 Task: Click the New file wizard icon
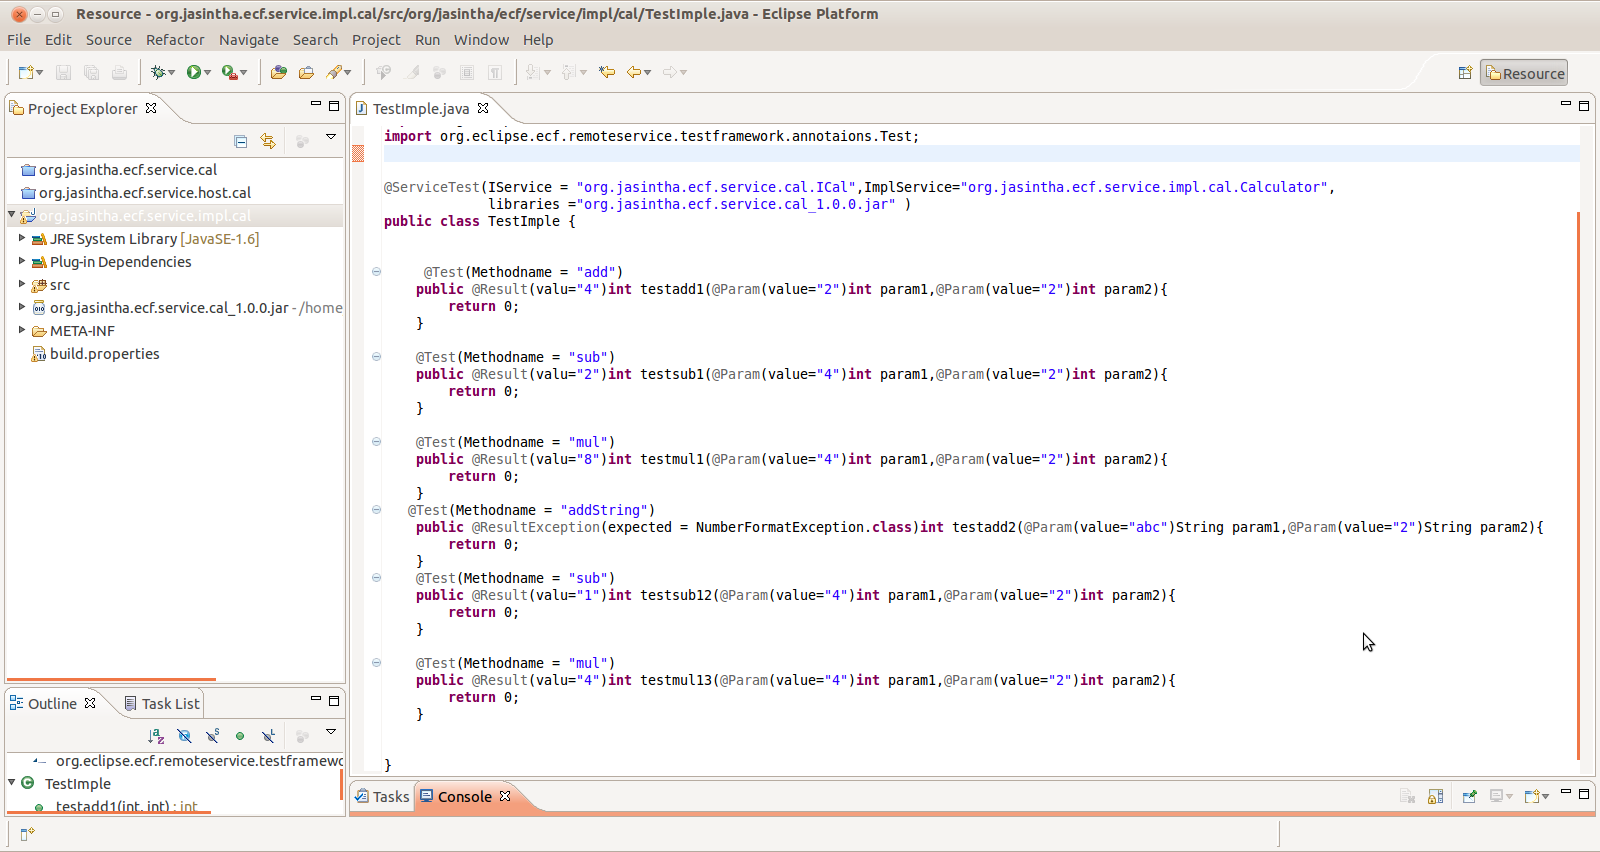tap(26, 72)
